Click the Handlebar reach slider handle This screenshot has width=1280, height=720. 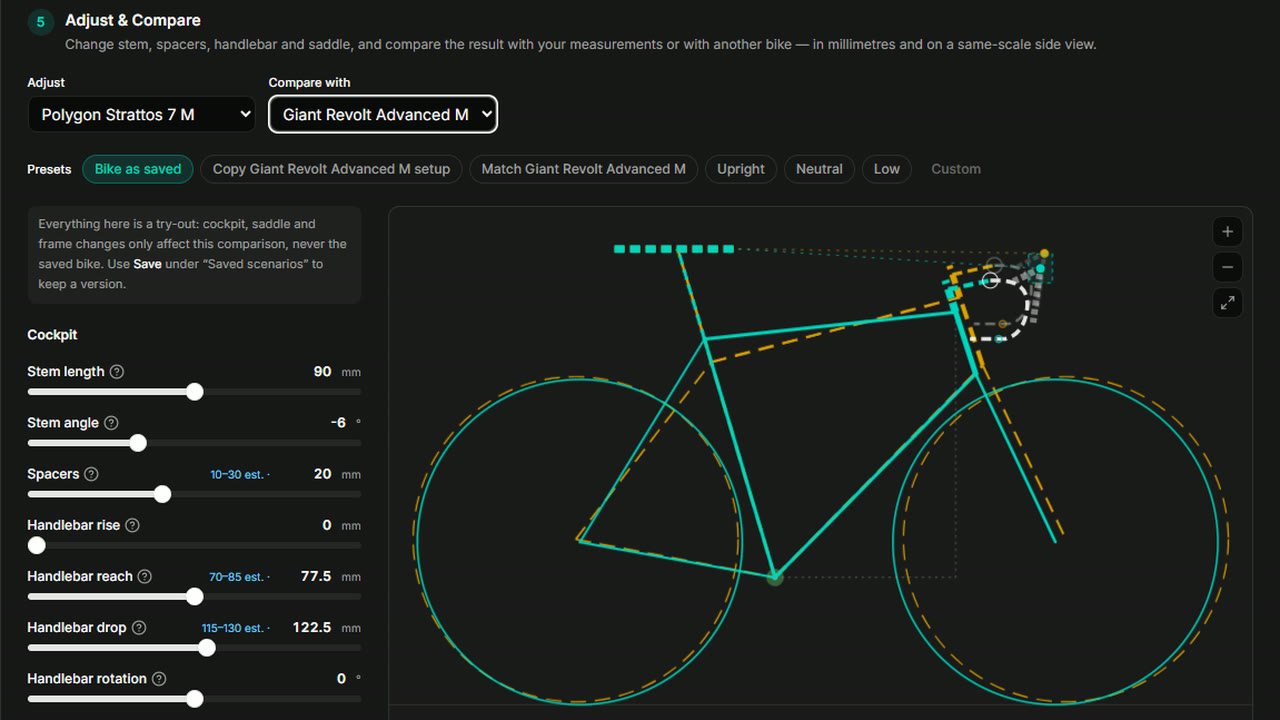pos(195,597)
